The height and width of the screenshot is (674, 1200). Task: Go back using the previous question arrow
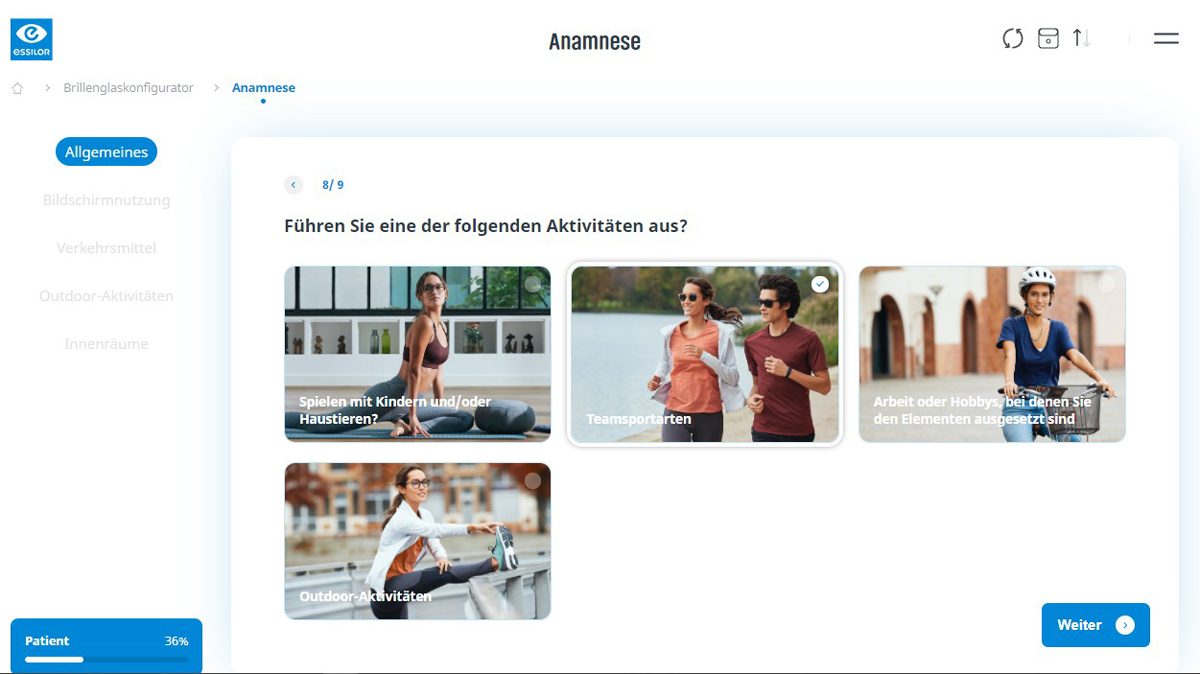(293, 185)
